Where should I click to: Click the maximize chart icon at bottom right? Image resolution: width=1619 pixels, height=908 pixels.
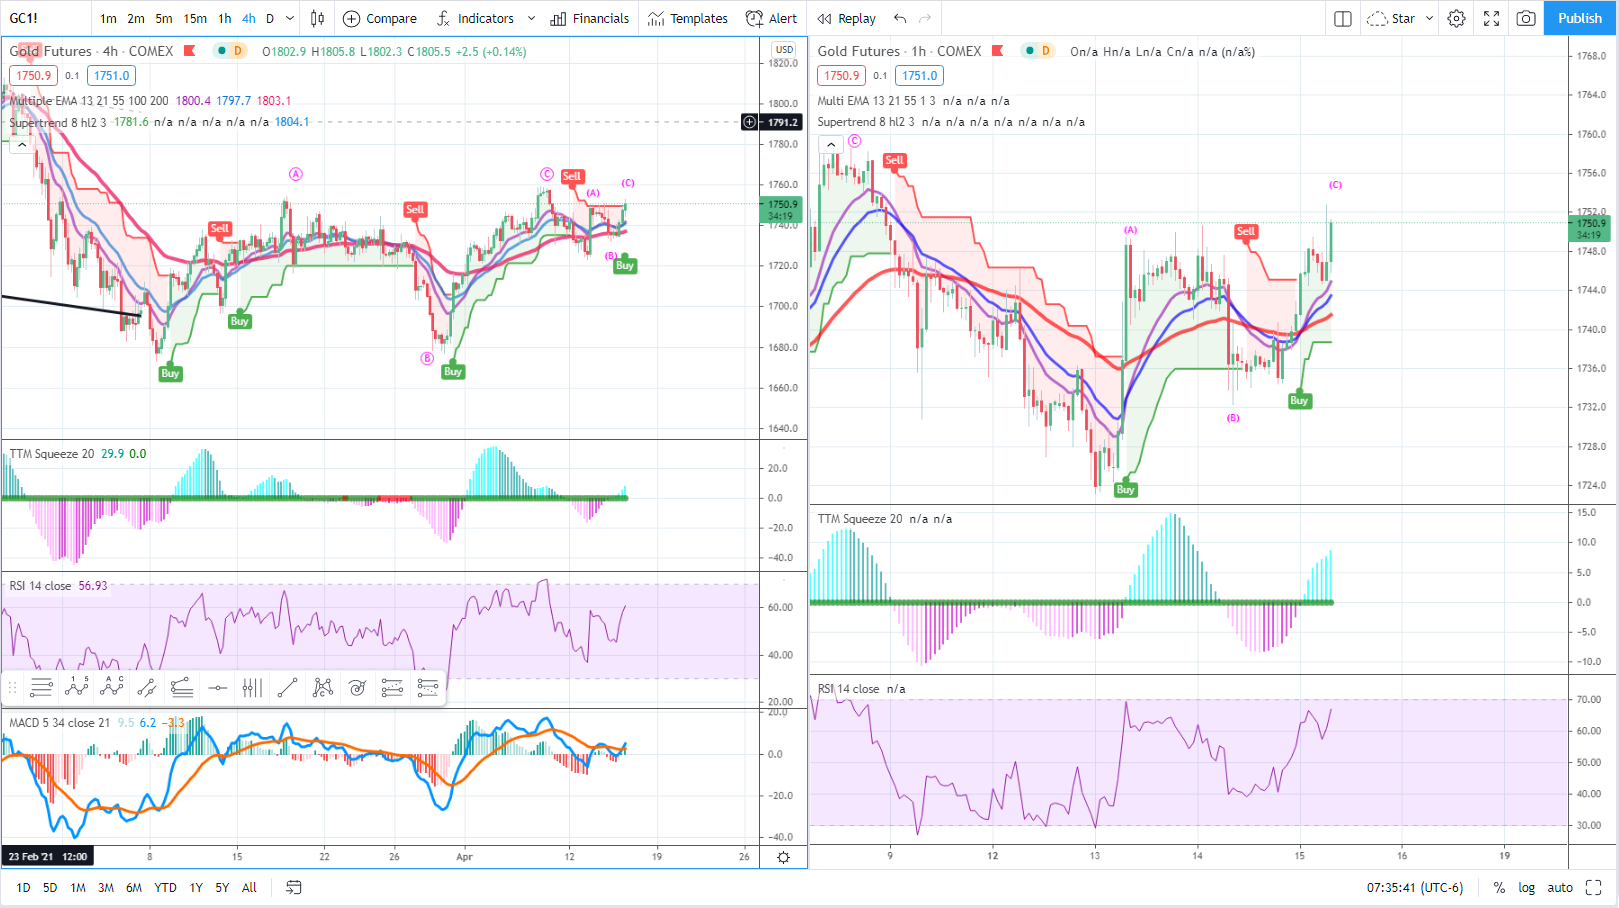pyautogui.click(x=1594, y=887)
